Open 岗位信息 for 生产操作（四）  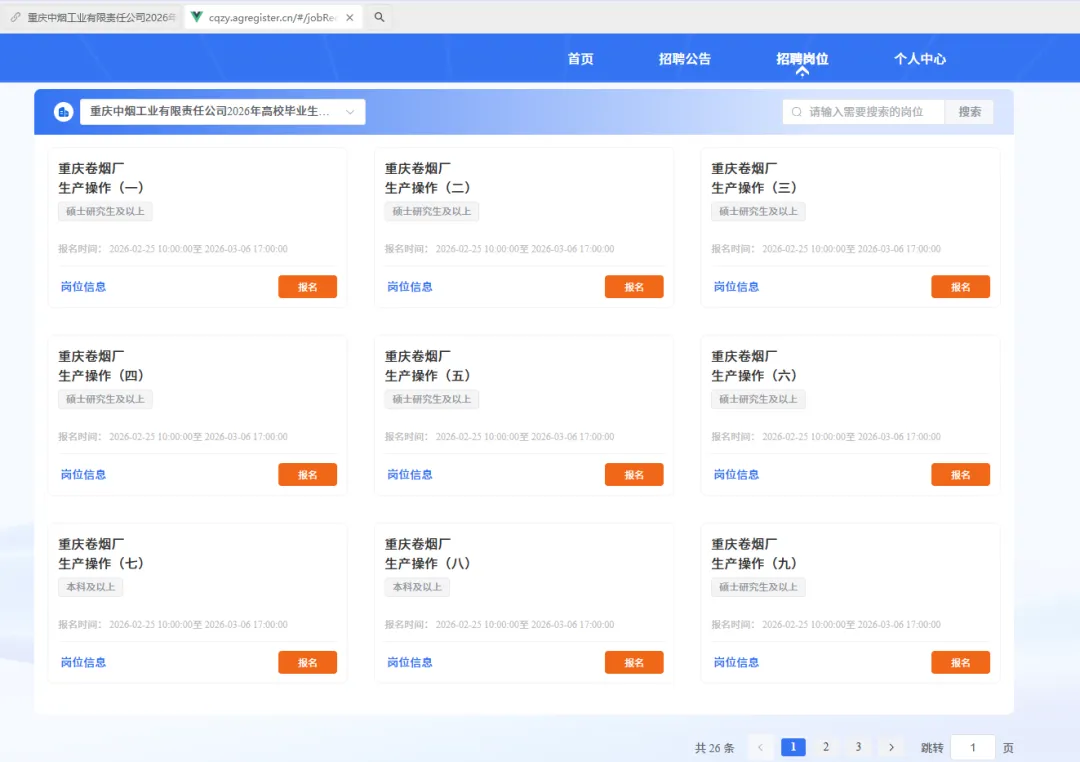83,475
